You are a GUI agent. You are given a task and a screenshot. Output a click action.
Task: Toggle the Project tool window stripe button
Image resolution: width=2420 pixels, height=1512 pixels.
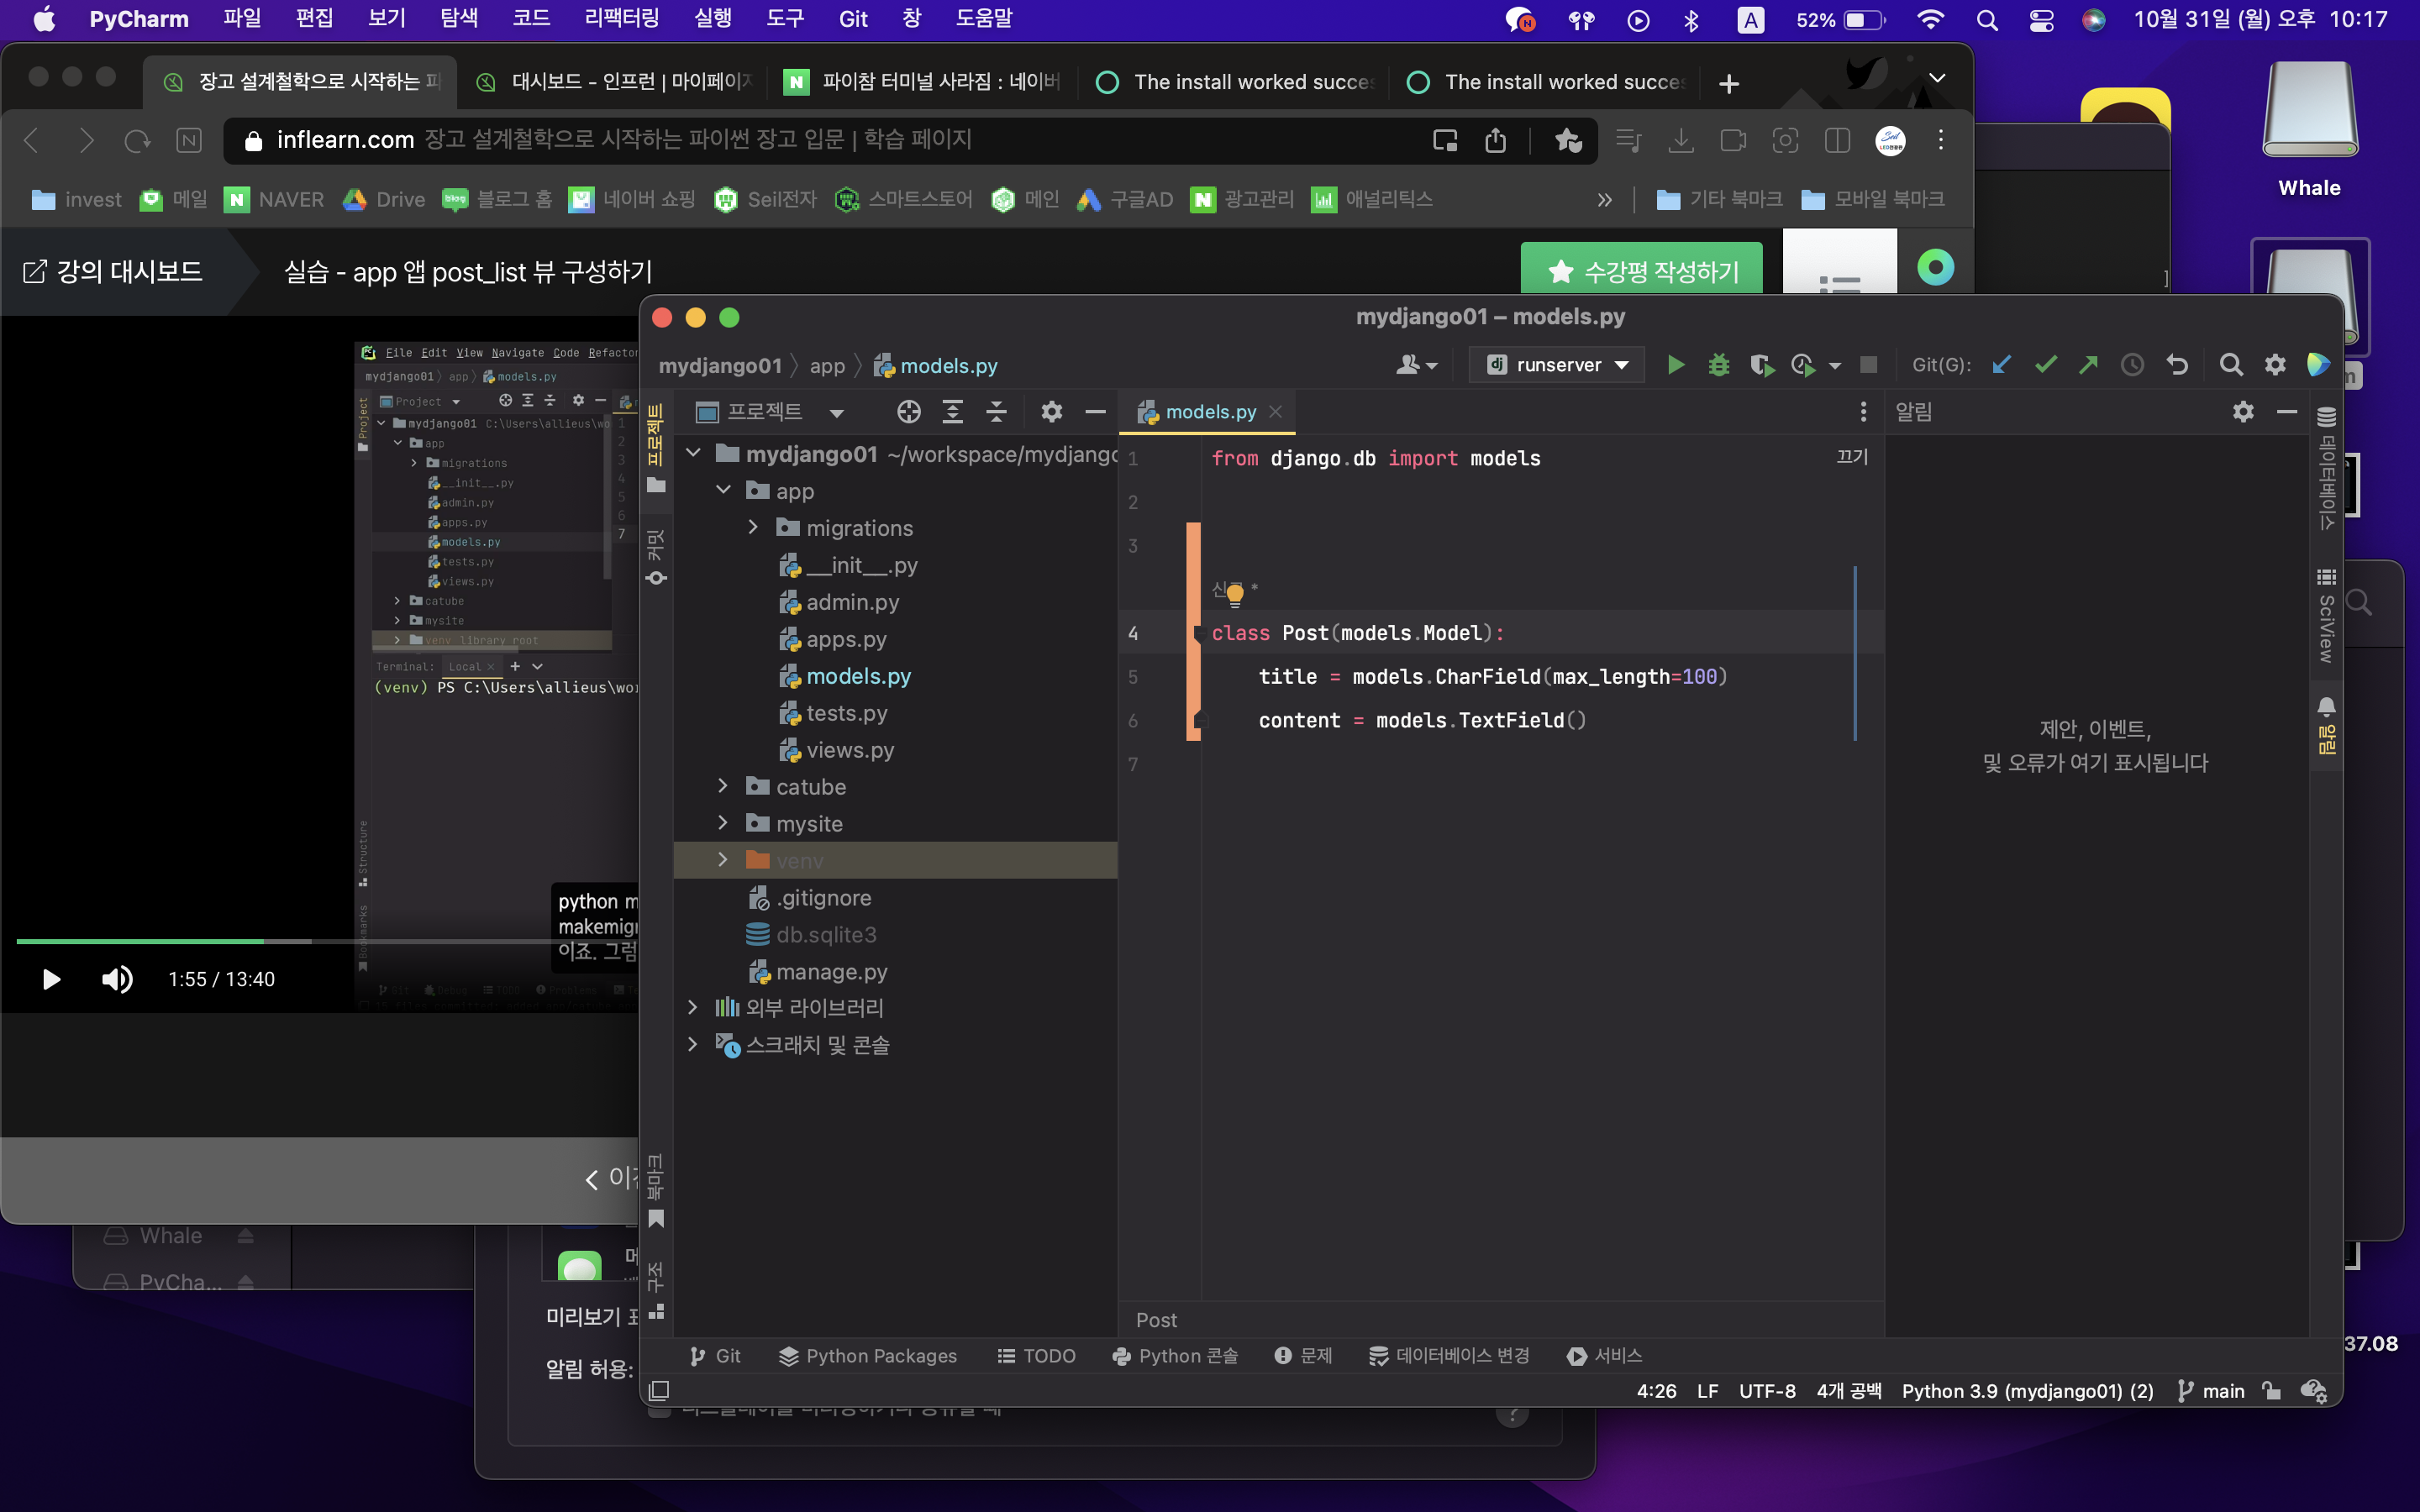tap(656, 448)
